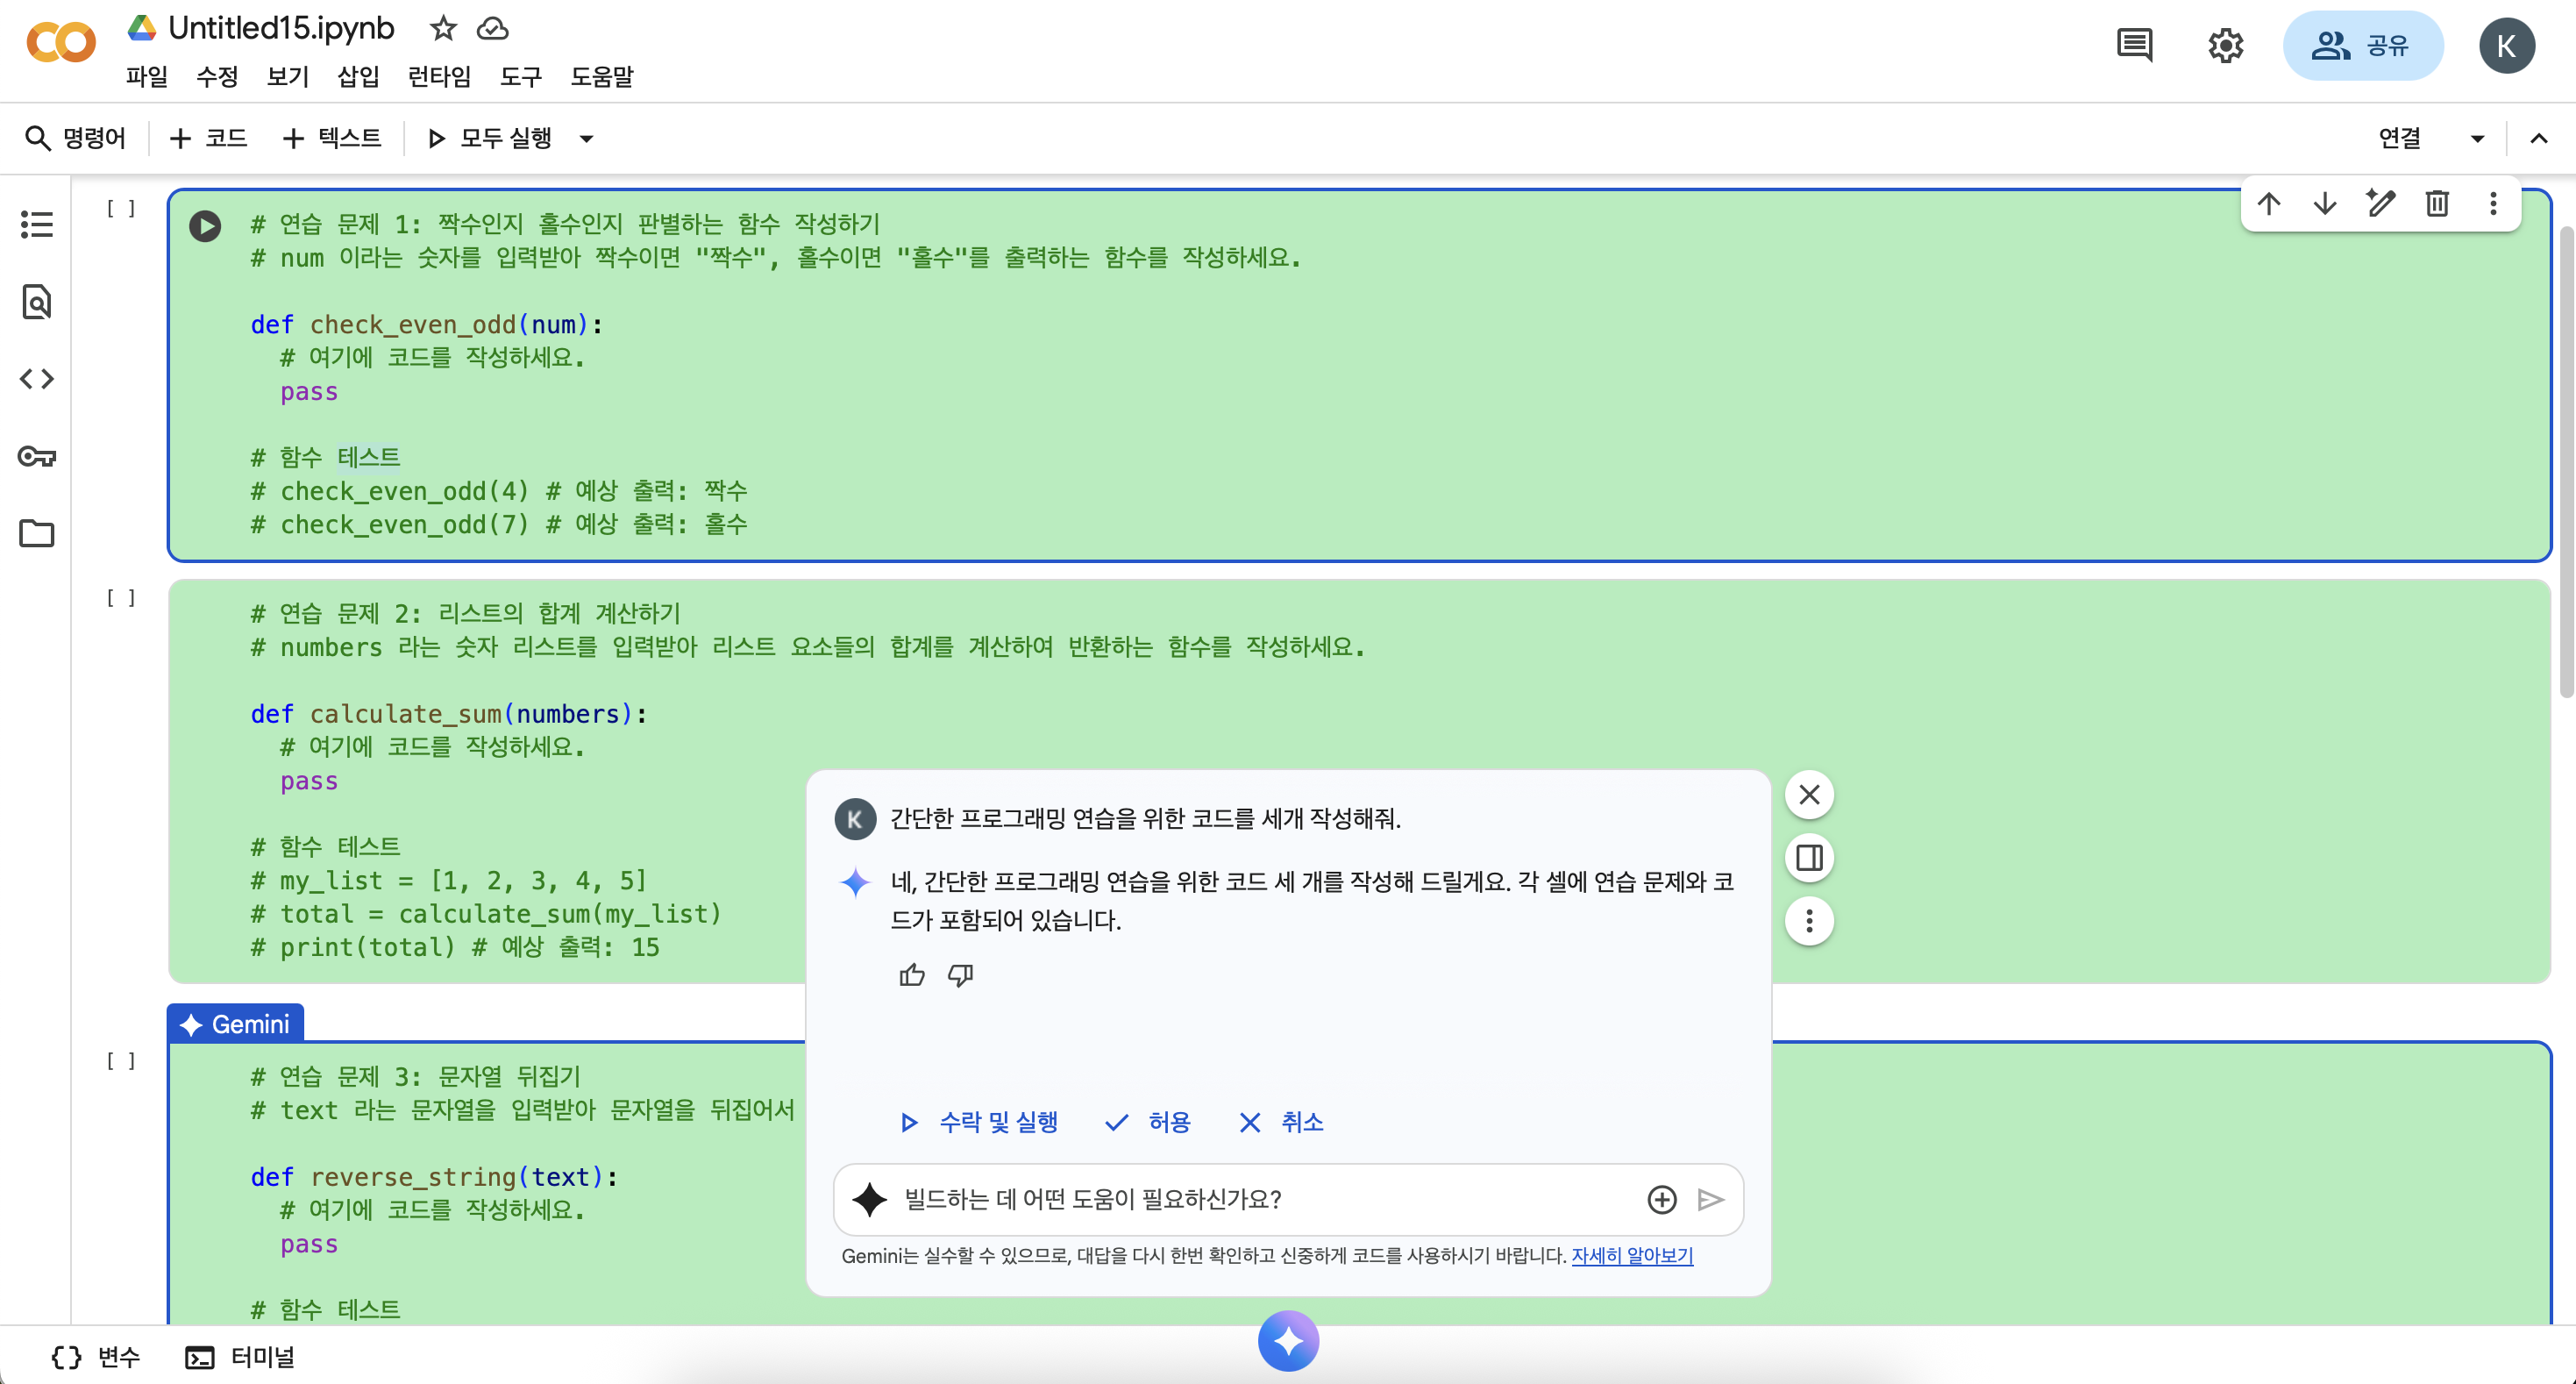This screenshot has width=2576, height=1384.
Task: Open the 모두 실행 dropdown arrow
Action: [x=587, y=139]
